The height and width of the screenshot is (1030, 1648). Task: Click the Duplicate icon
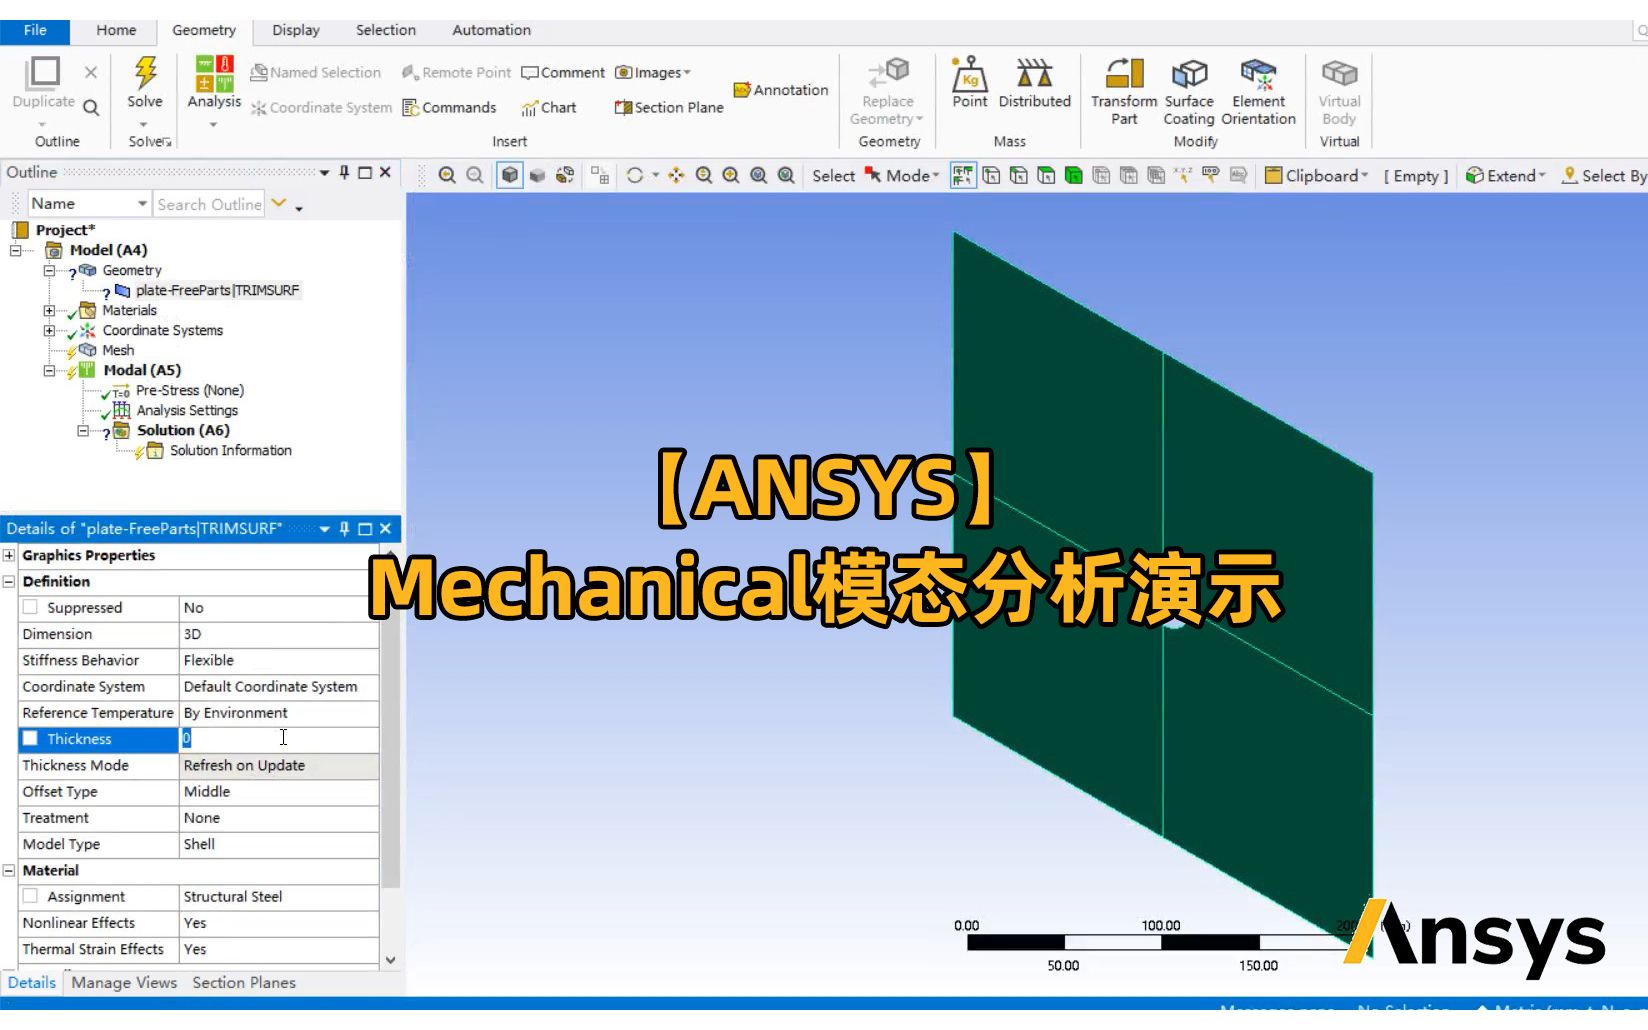(x=43, y=73)
